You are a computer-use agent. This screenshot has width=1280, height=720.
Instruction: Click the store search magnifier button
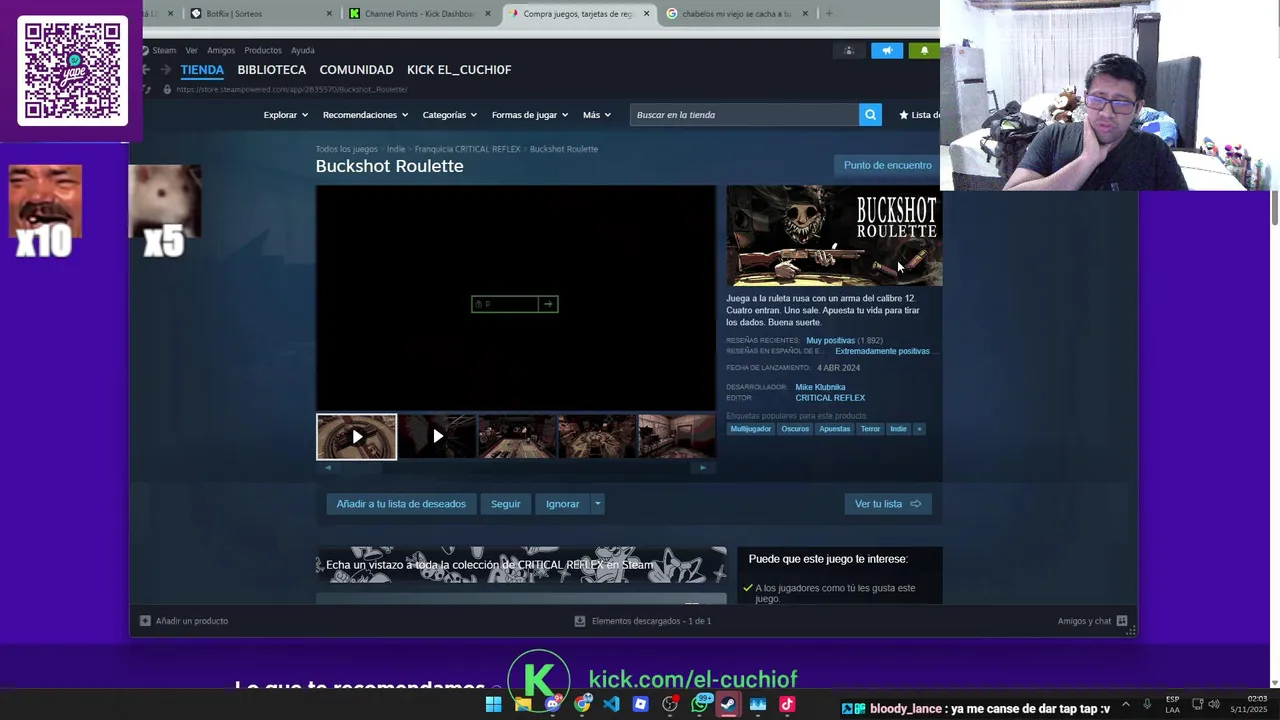[870, 115]
